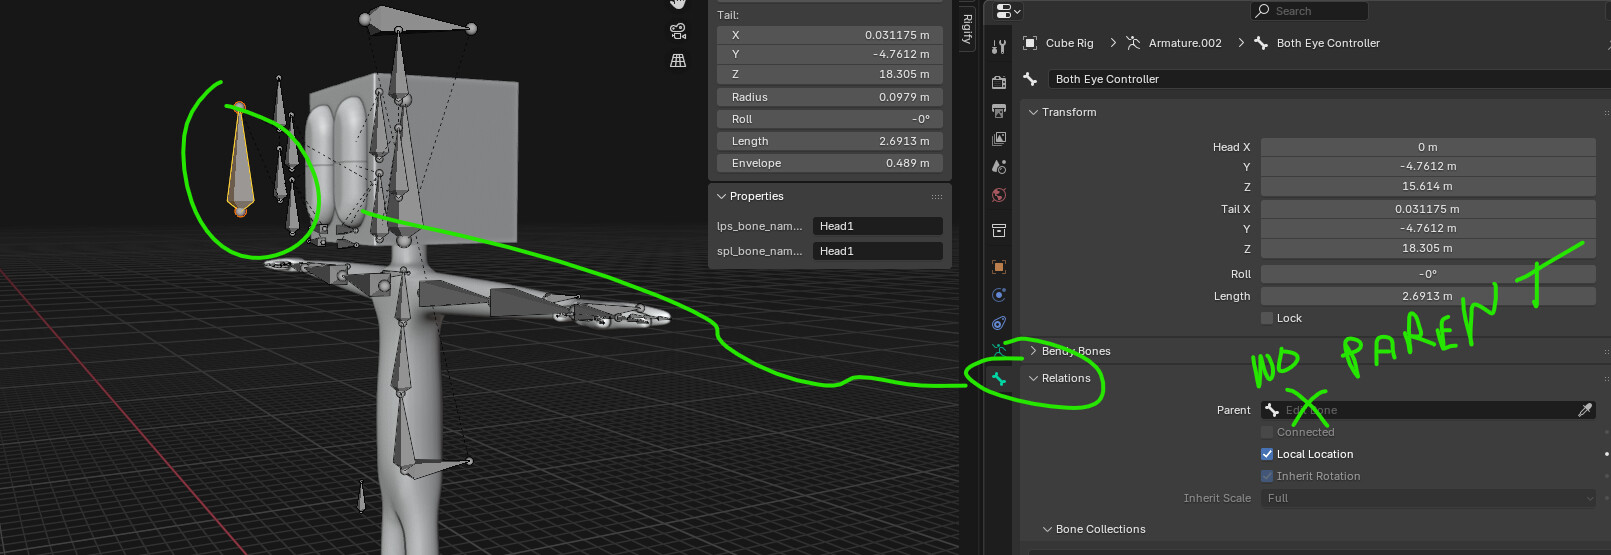The height and width of the screenshot is (555, 1611).
Task: Open the Object Constraints properties tab
Action: pyautogui.click(x=998, y=323)
